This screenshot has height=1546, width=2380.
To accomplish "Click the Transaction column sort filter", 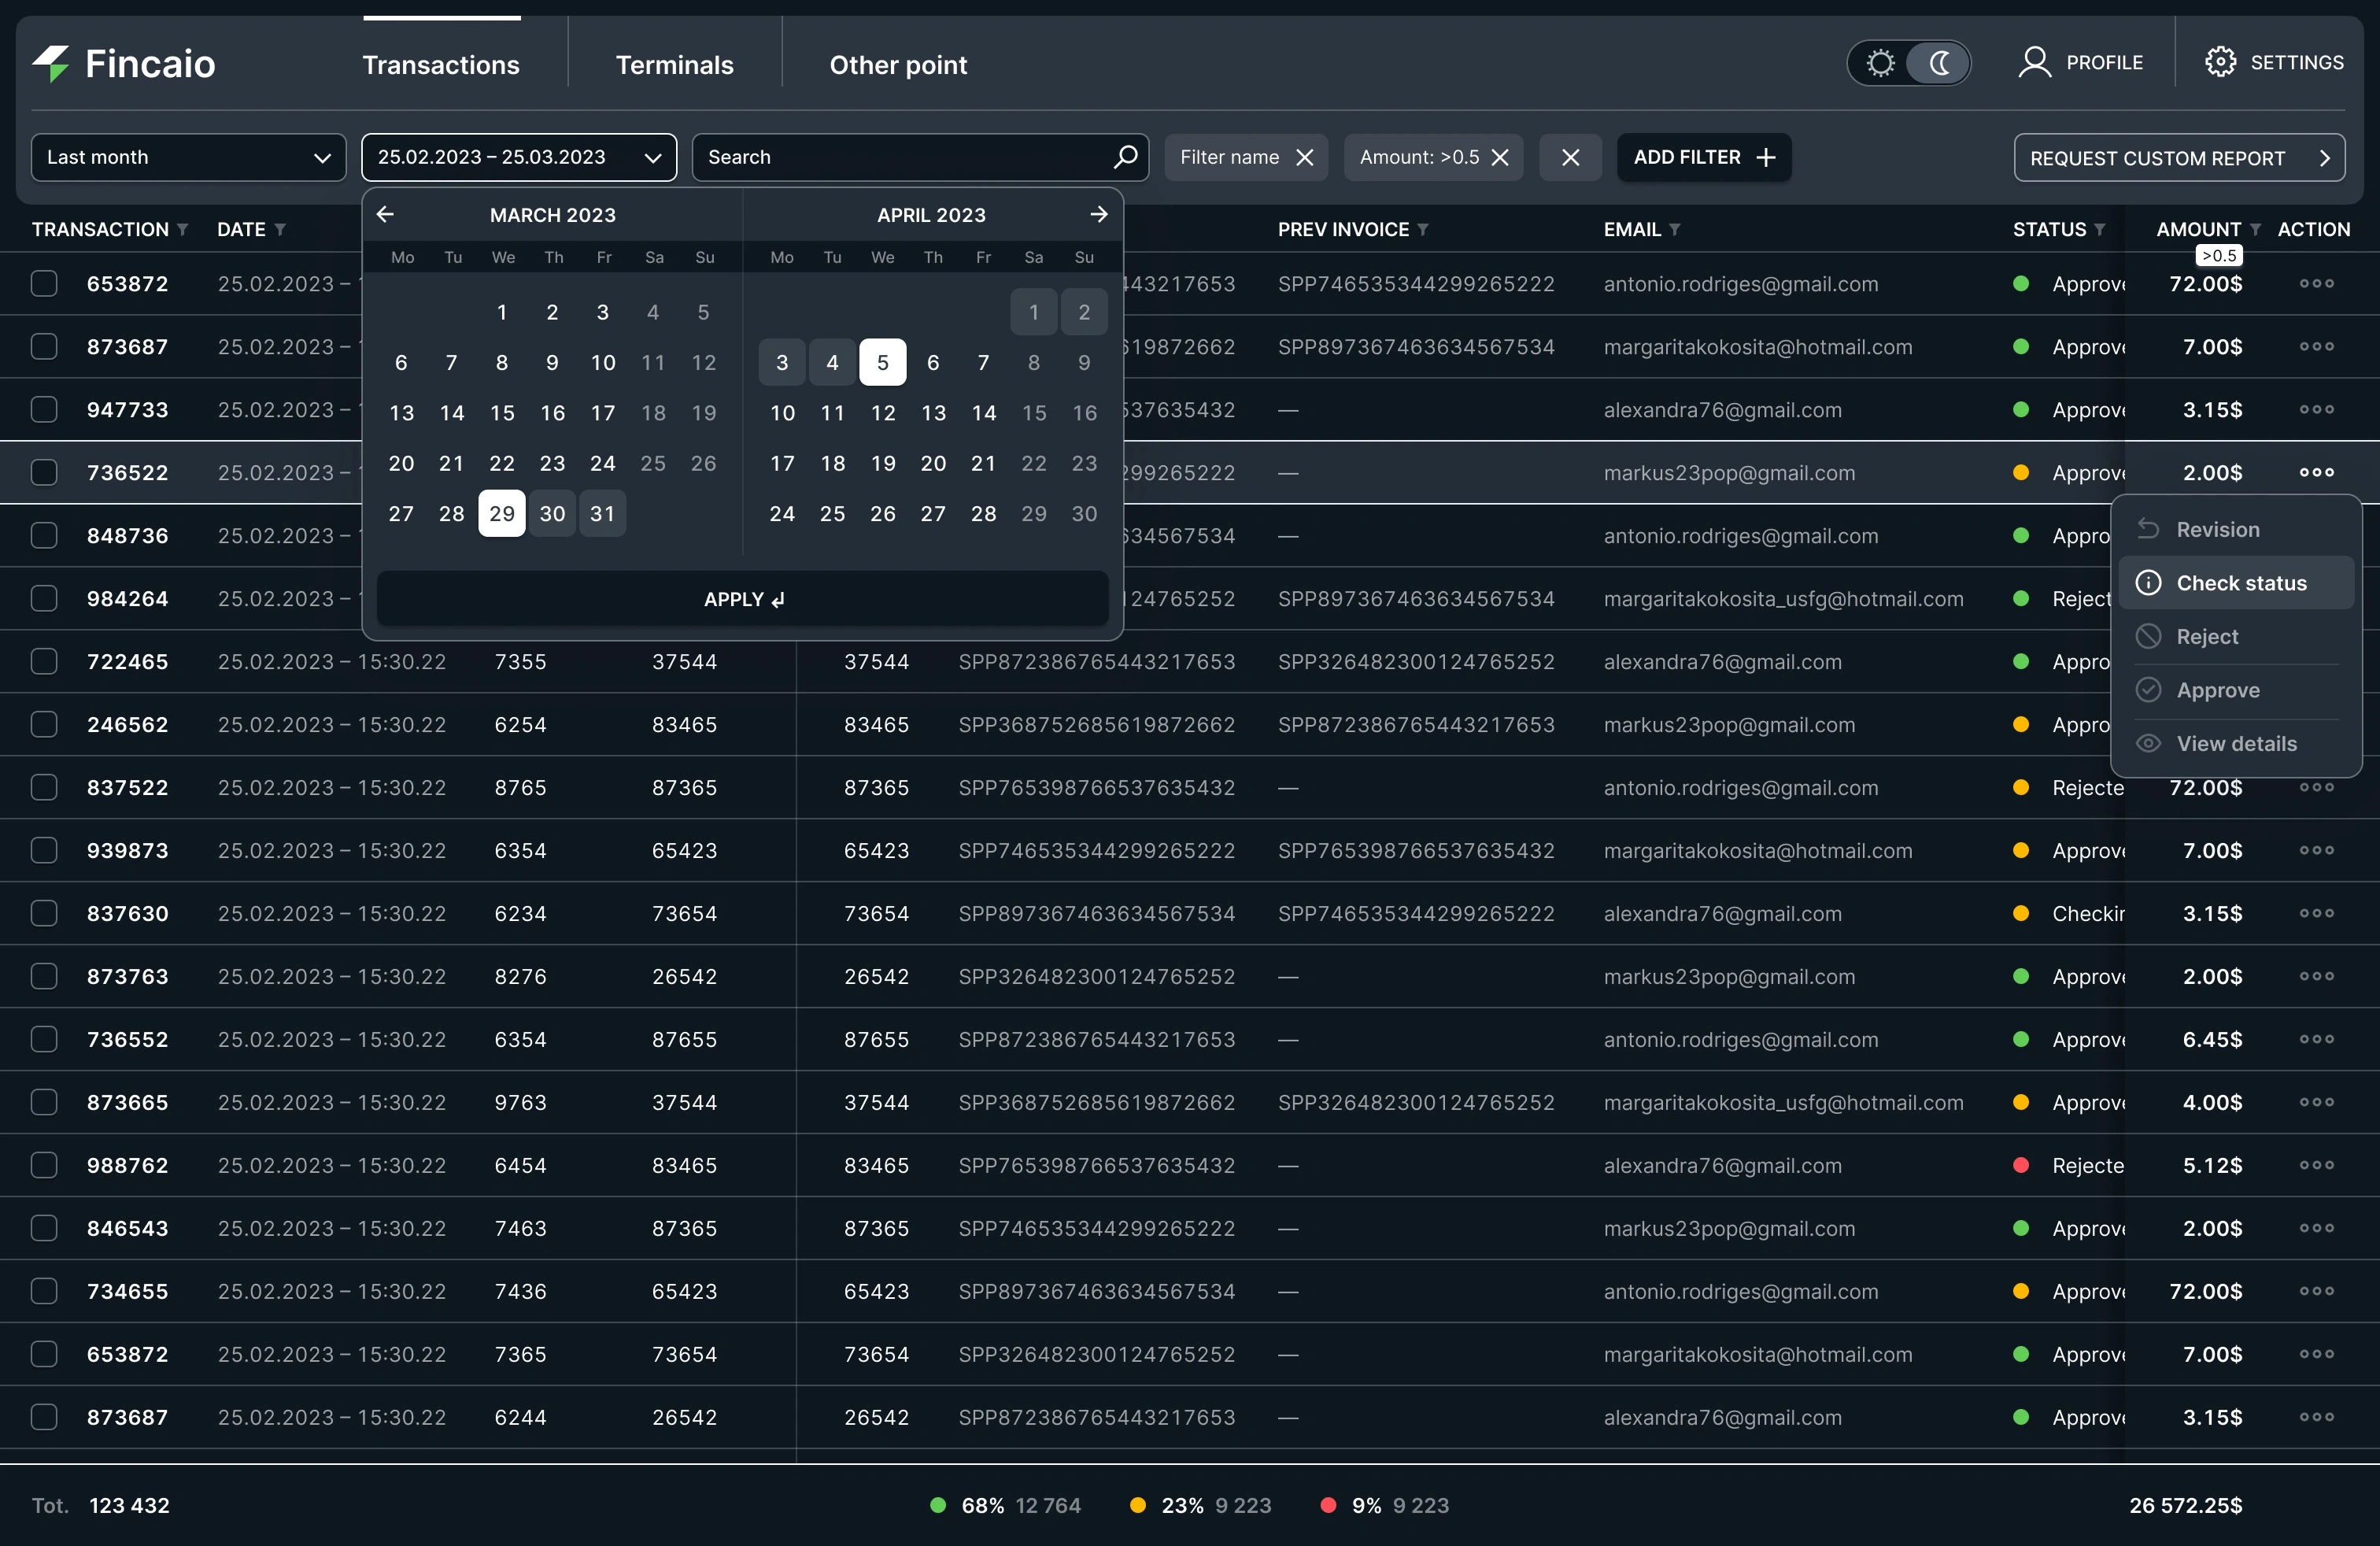I will (182, 230).
